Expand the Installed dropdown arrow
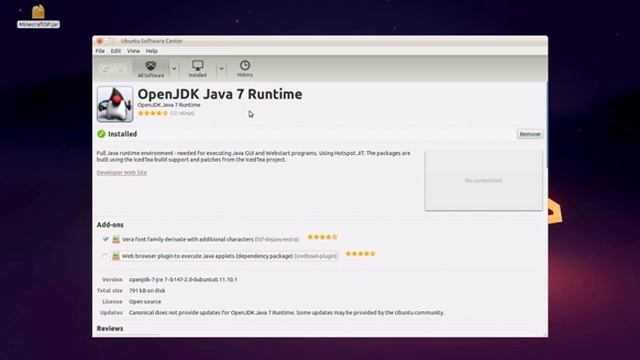 [x=221, y=69]
